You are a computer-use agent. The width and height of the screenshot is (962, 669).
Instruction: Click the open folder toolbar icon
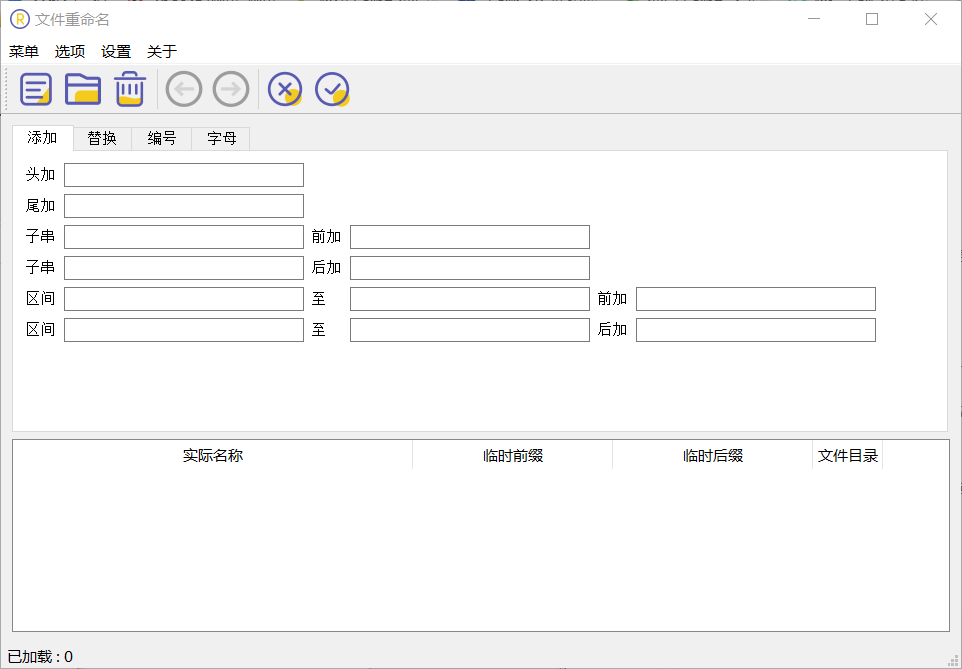tap(83, 90)
